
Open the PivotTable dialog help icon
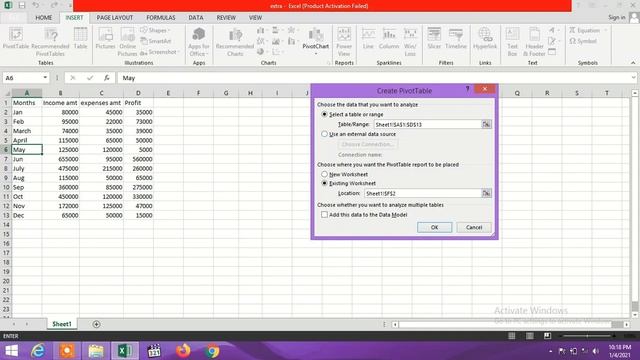pos(467,89)
